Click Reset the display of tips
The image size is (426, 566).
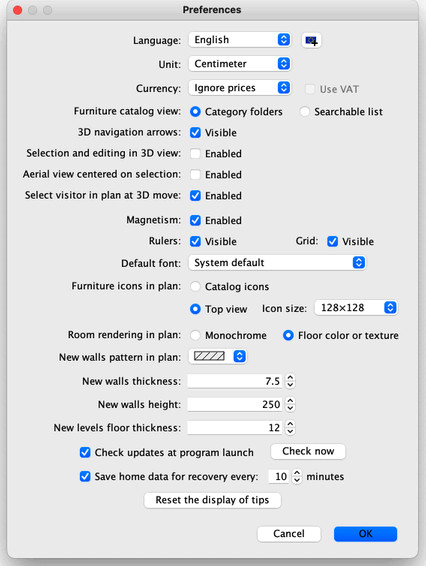(212, 500)
